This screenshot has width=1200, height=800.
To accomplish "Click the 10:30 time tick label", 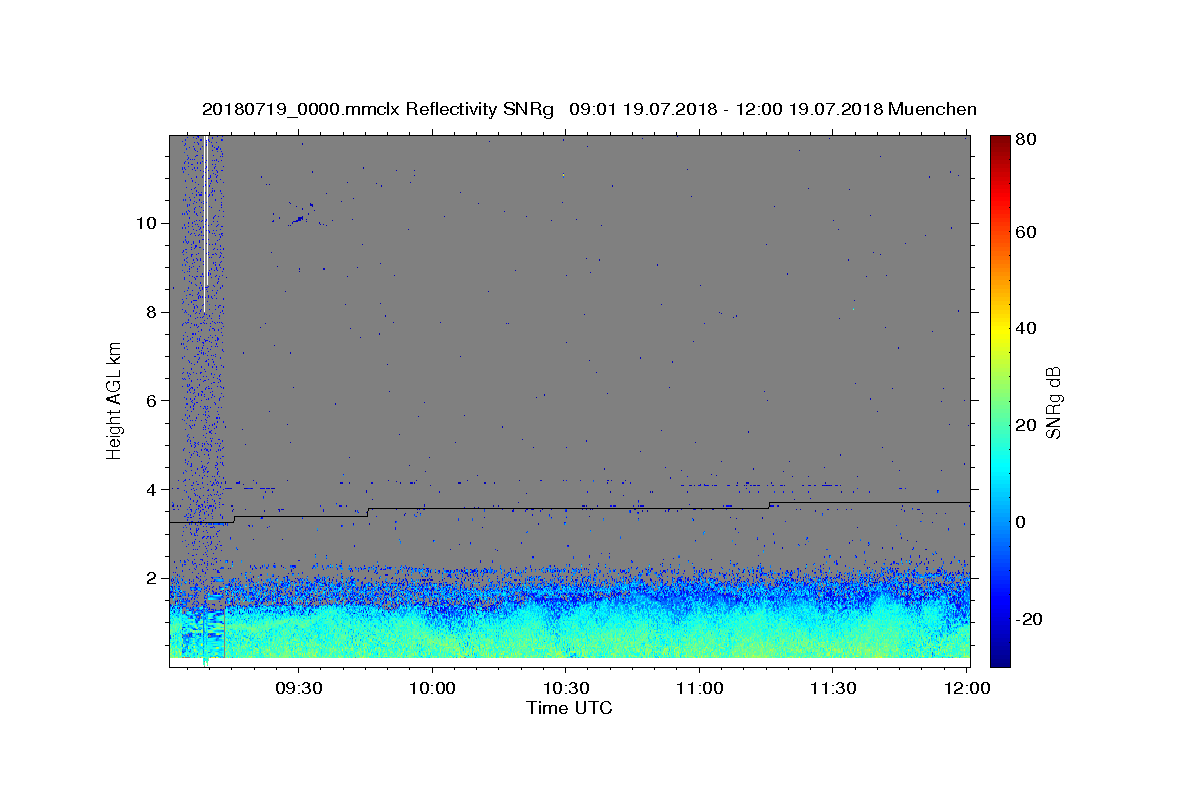I will tap(565, 689).
